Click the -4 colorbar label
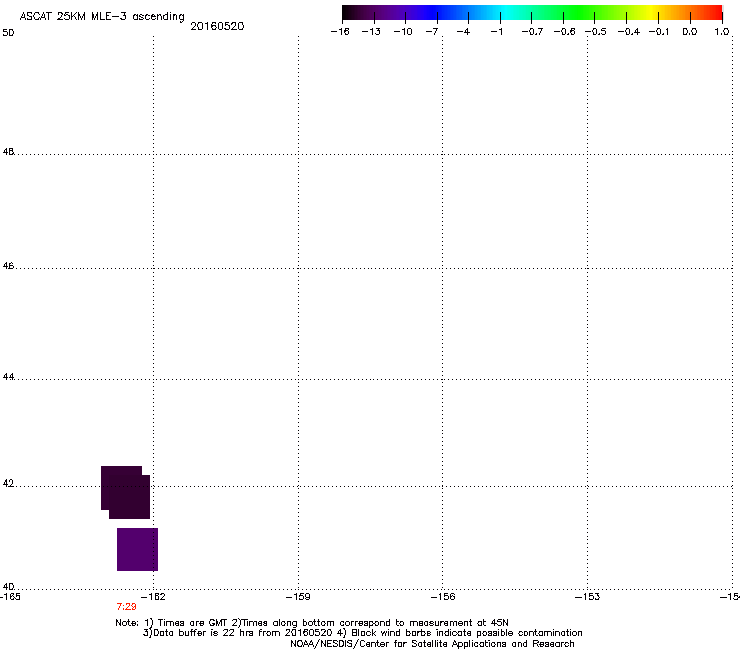 (463, 32)
